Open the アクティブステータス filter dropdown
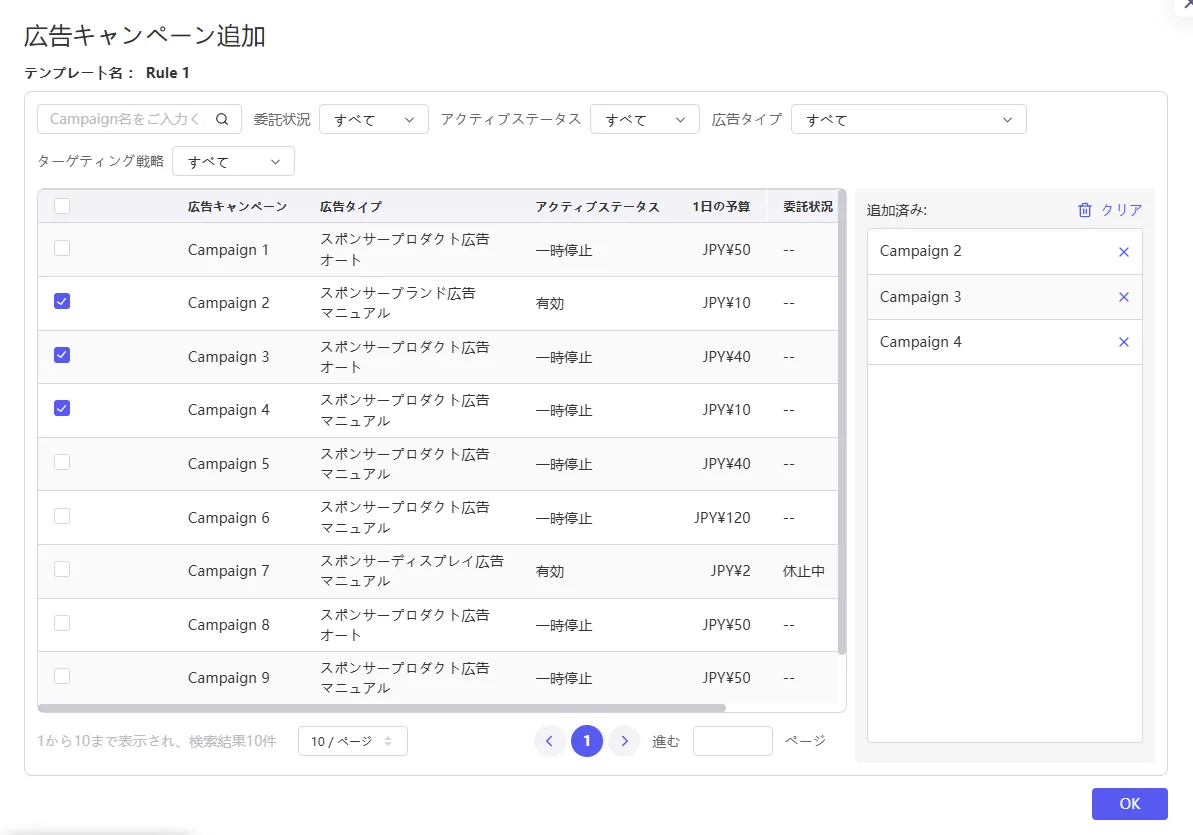Image resolution: width=1193 pixels, height=835 pixels. coord(644,120)
